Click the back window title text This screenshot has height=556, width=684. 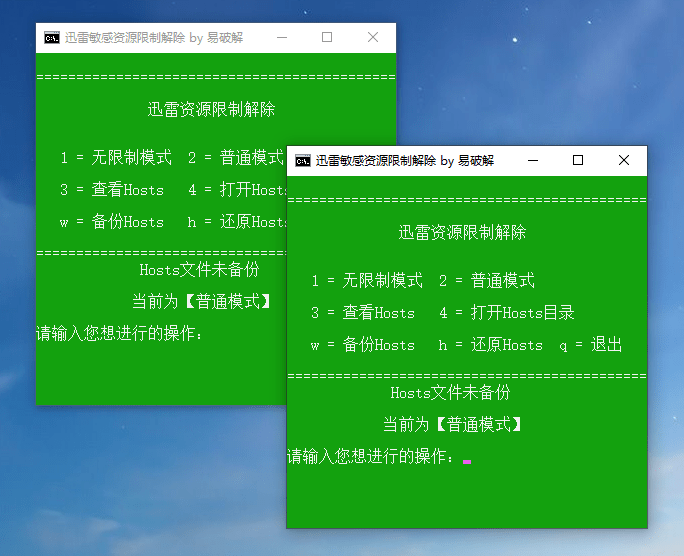point(154,38)
